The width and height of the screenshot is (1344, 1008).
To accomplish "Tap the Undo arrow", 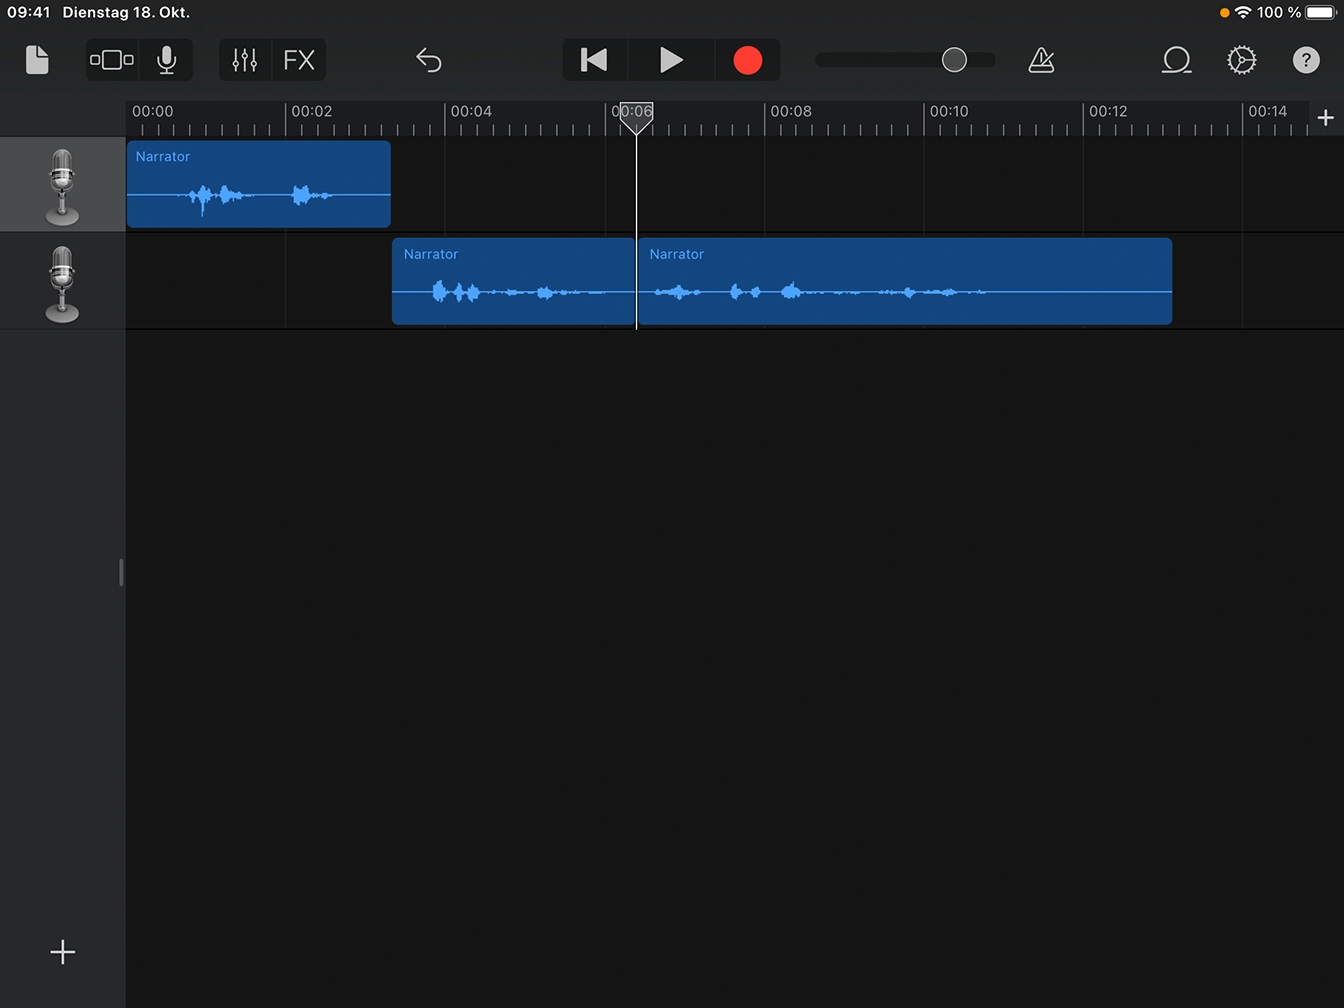I will [428, 60].
